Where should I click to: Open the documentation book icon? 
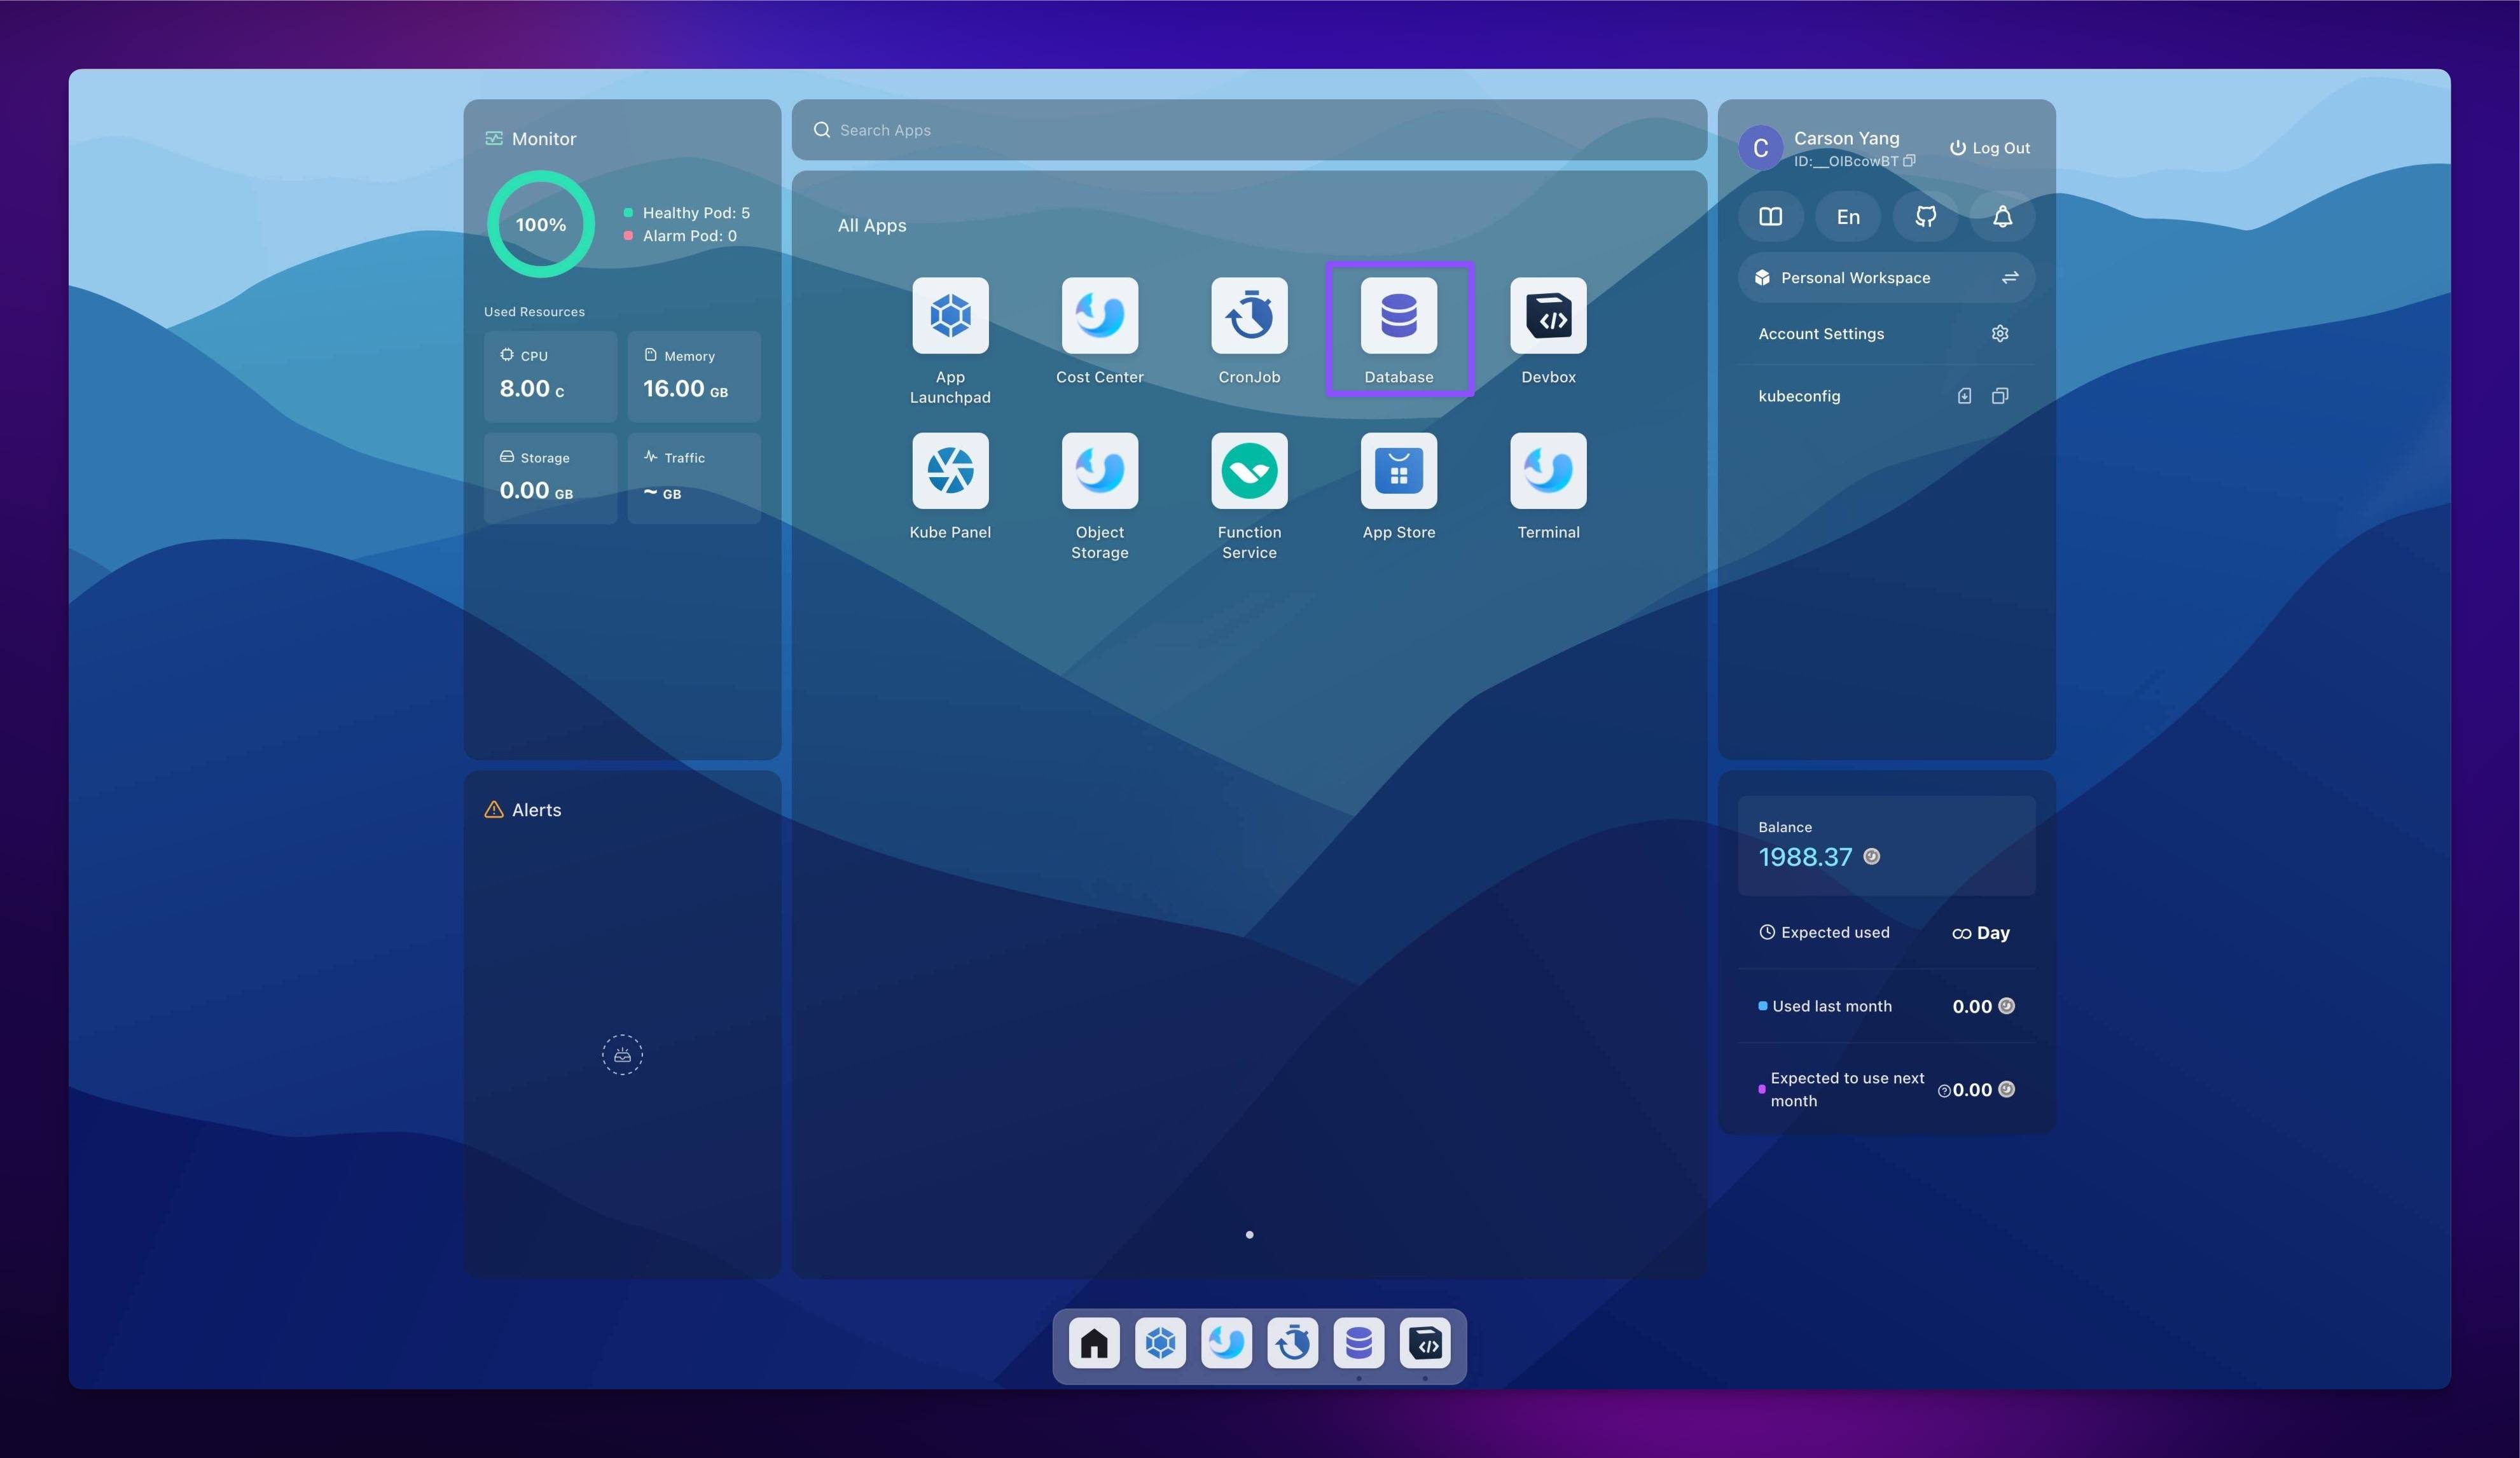[1770, 216]
